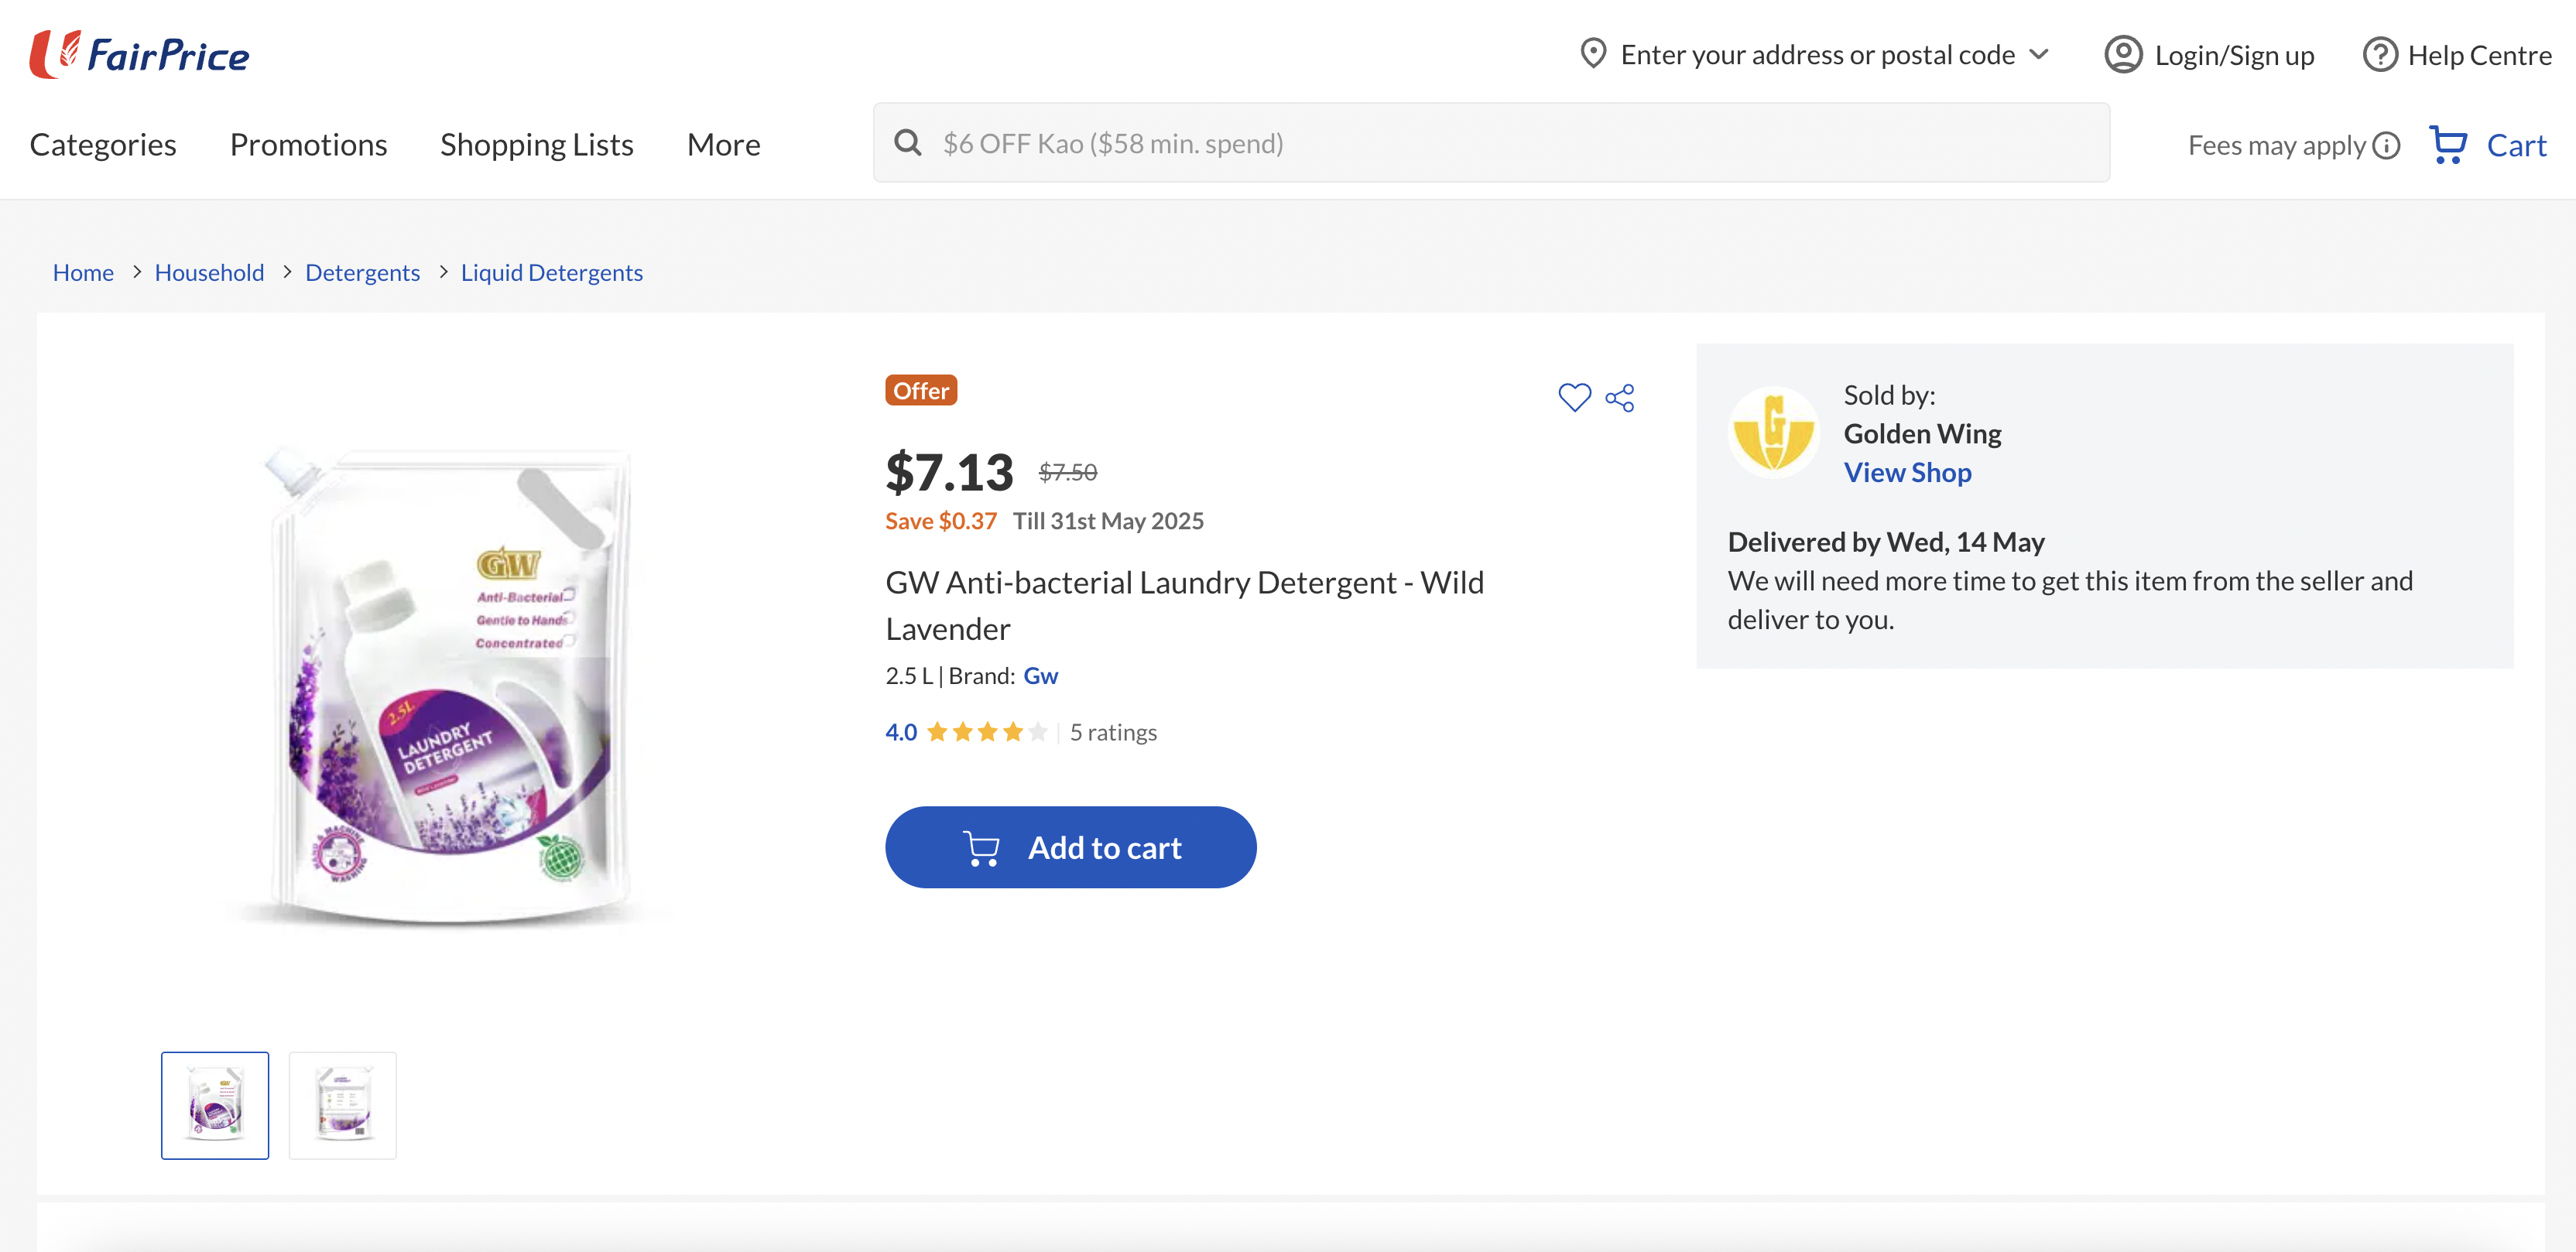The height and width of the screenshot is (1252, 2576).
Task: Click the 4.0 rating score
Action: pos(901,732)
